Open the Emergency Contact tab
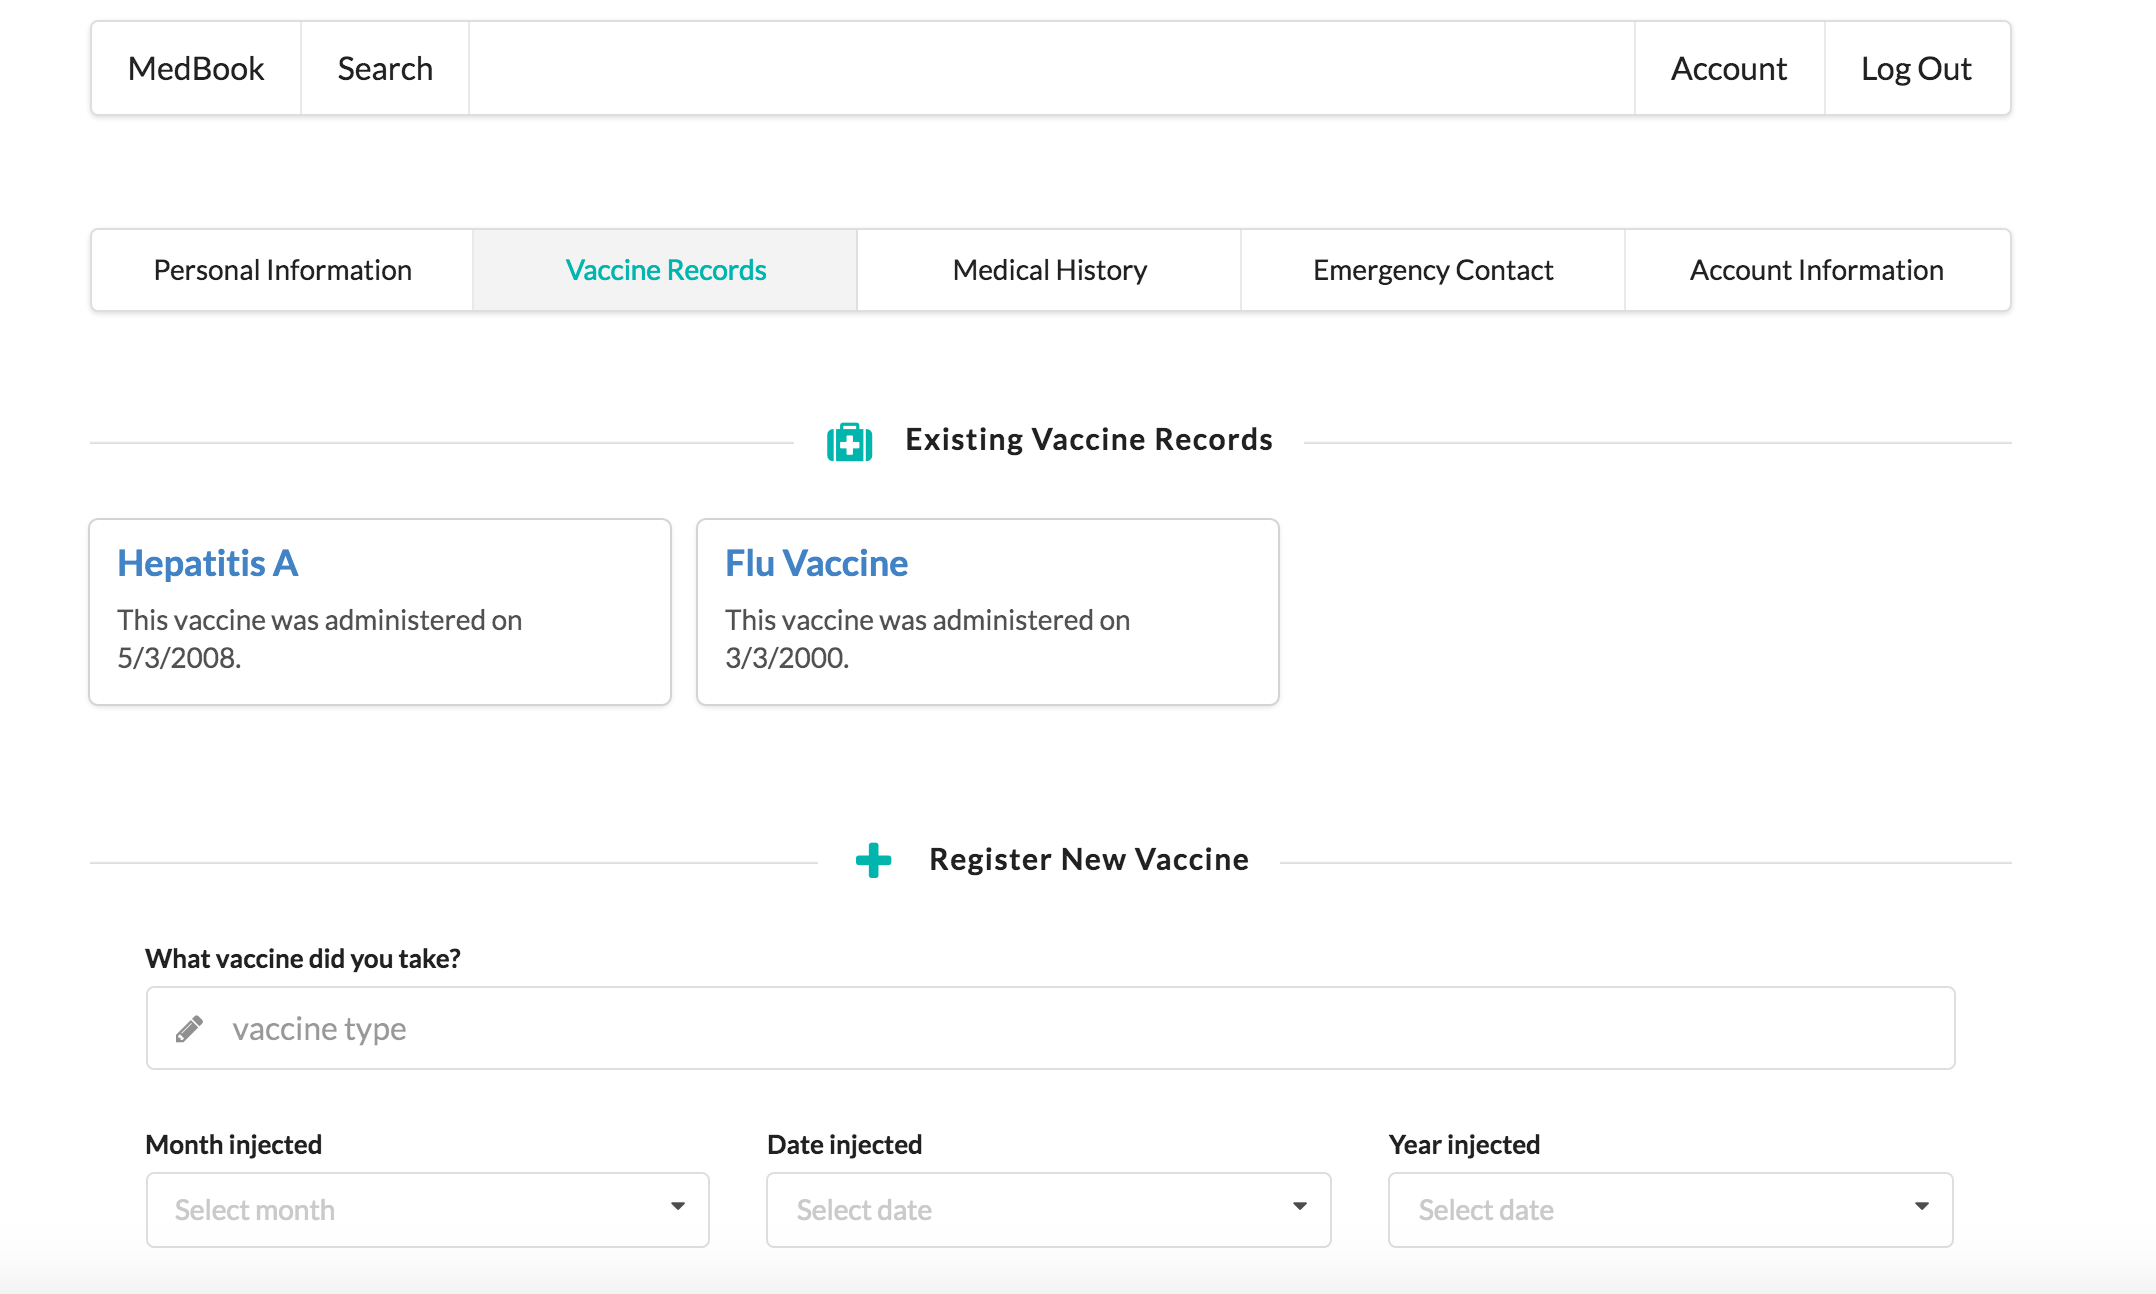The height and width of the screenshot is (1294, 2156). tap(1432, 270)
